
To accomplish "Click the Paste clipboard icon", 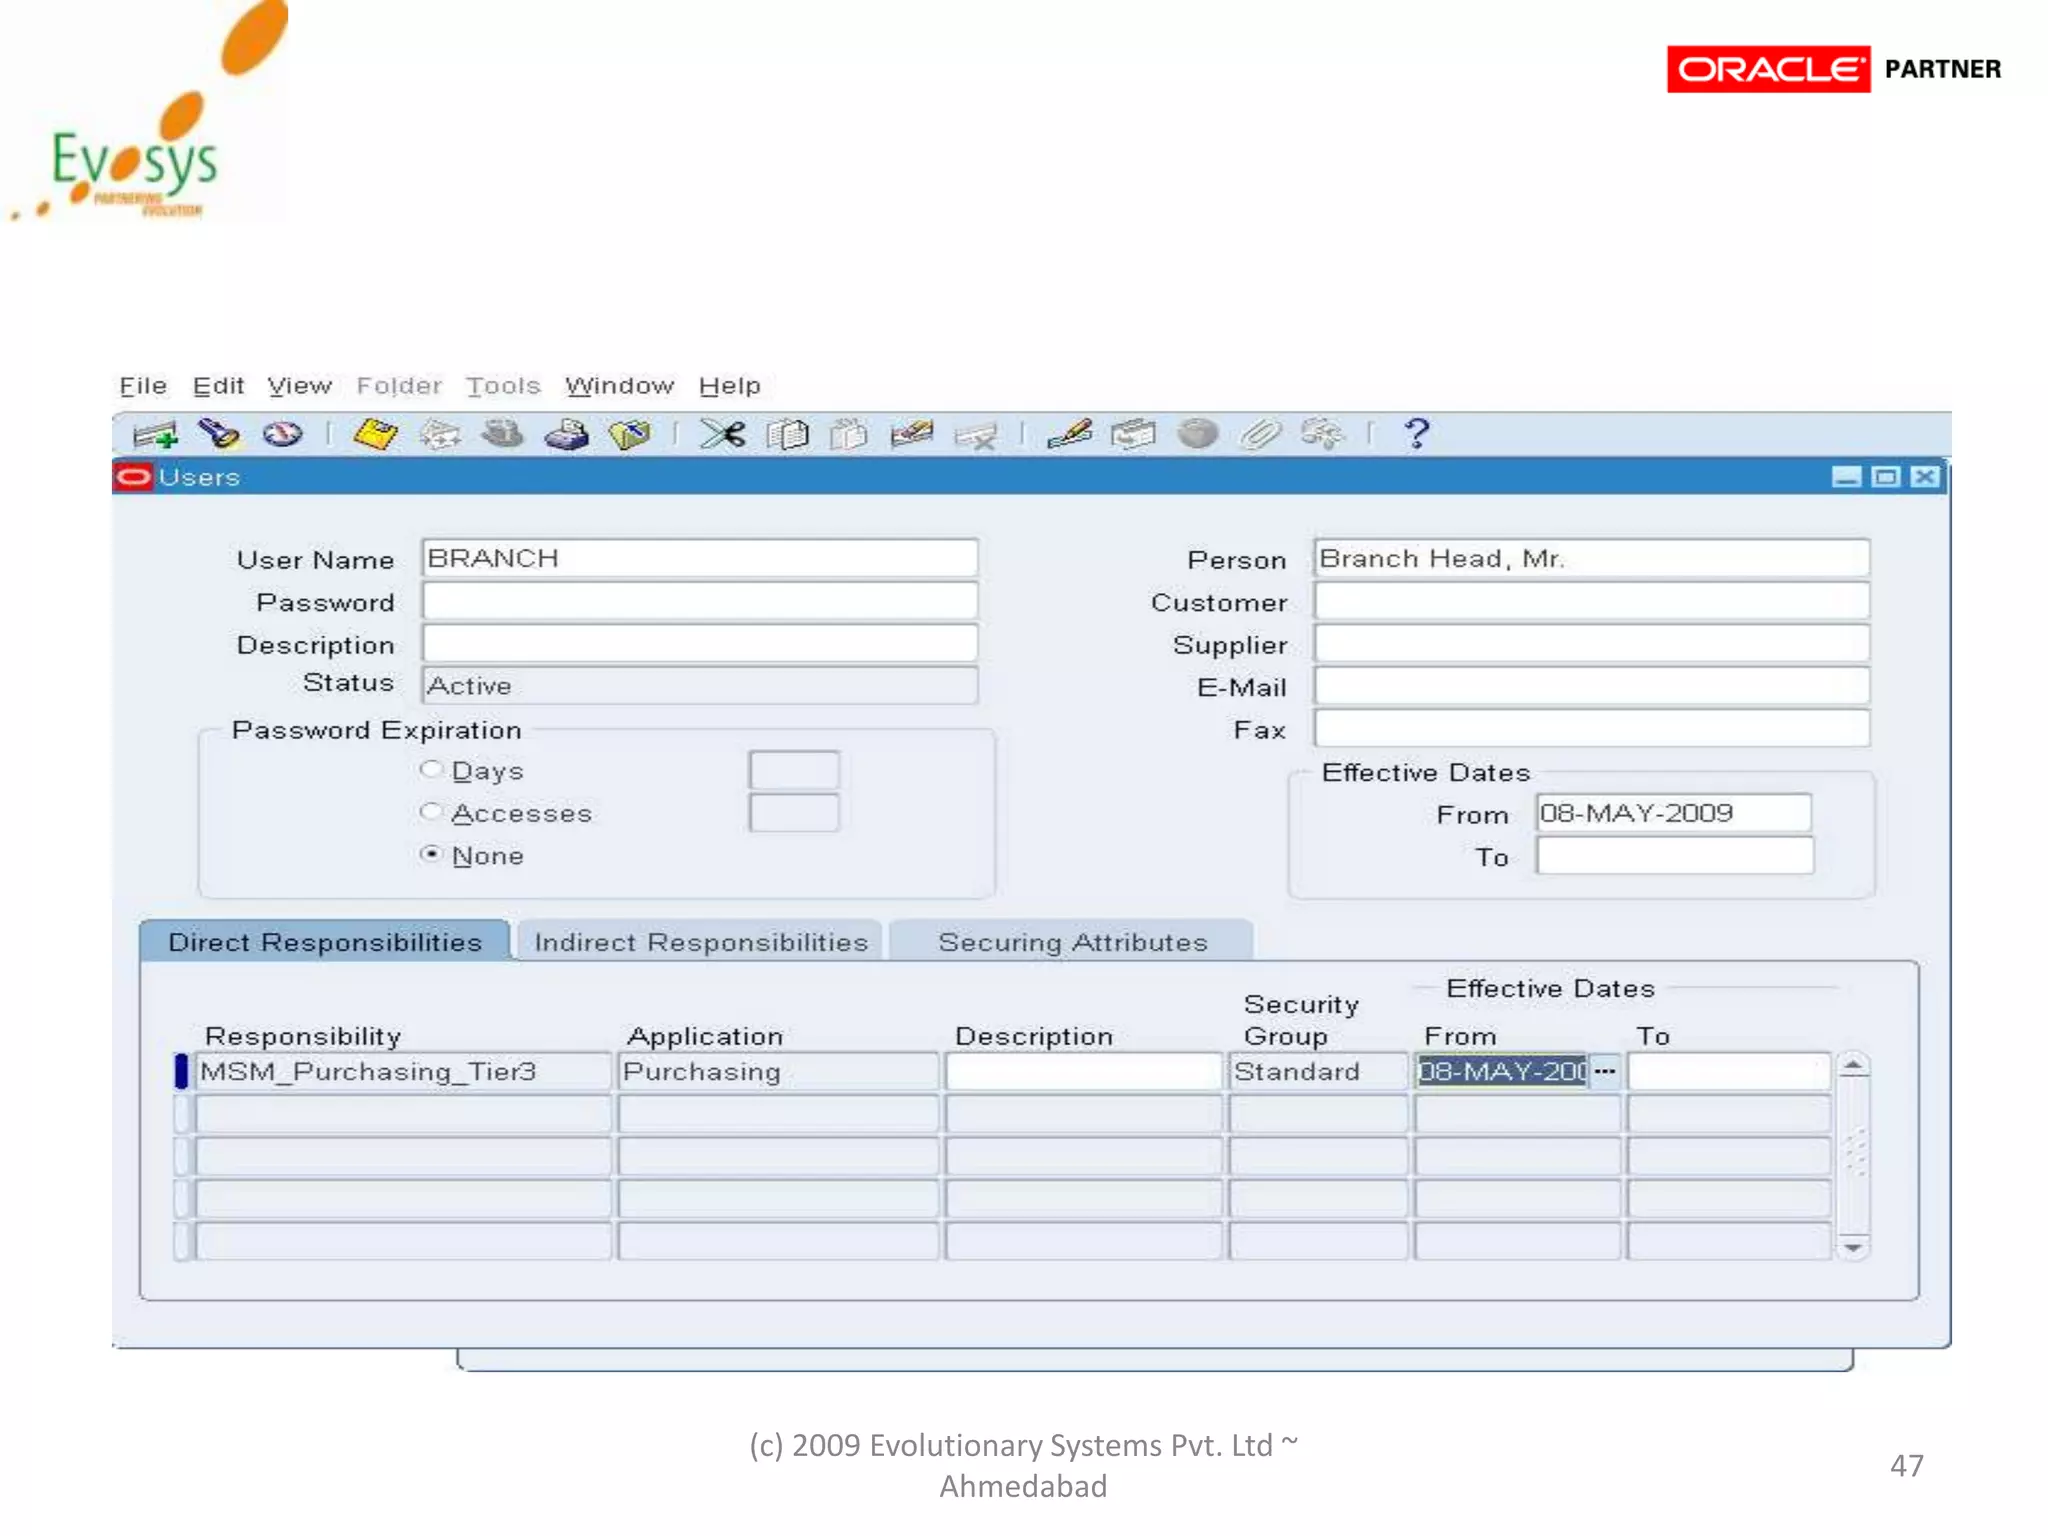I will (x=849, y=434).
